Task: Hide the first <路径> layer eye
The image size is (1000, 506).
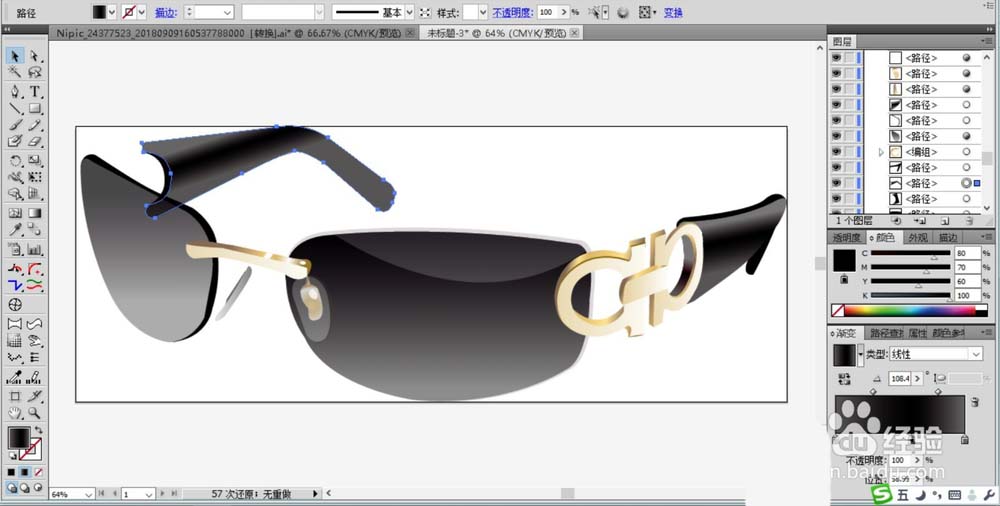Action: pos(836,58)
